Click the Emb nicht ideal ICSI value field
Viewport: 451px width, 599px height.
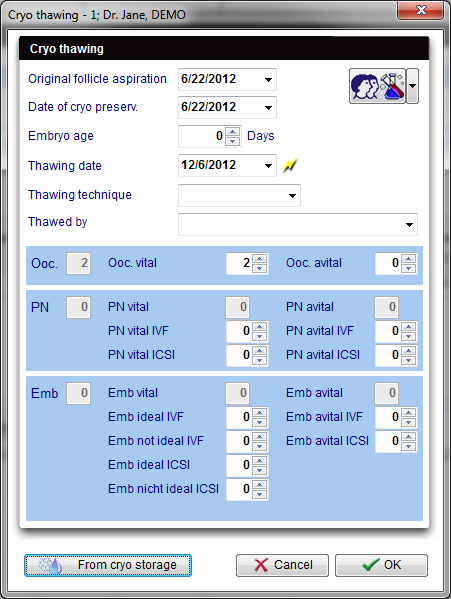point(239,489)
